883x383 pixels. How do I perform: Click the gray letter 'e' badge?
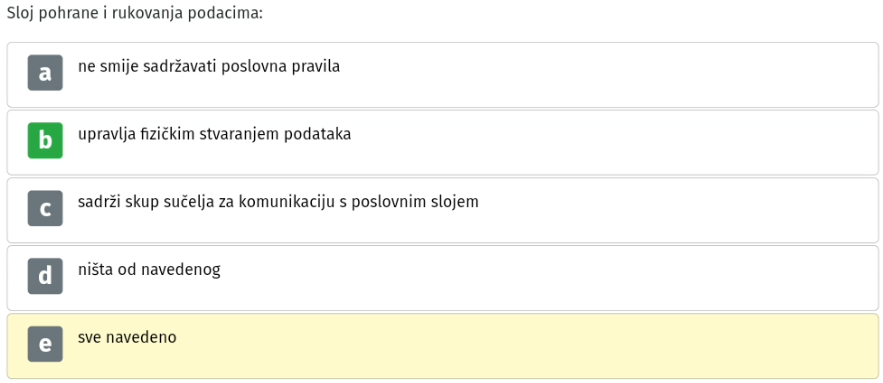(x=45, y=344)
